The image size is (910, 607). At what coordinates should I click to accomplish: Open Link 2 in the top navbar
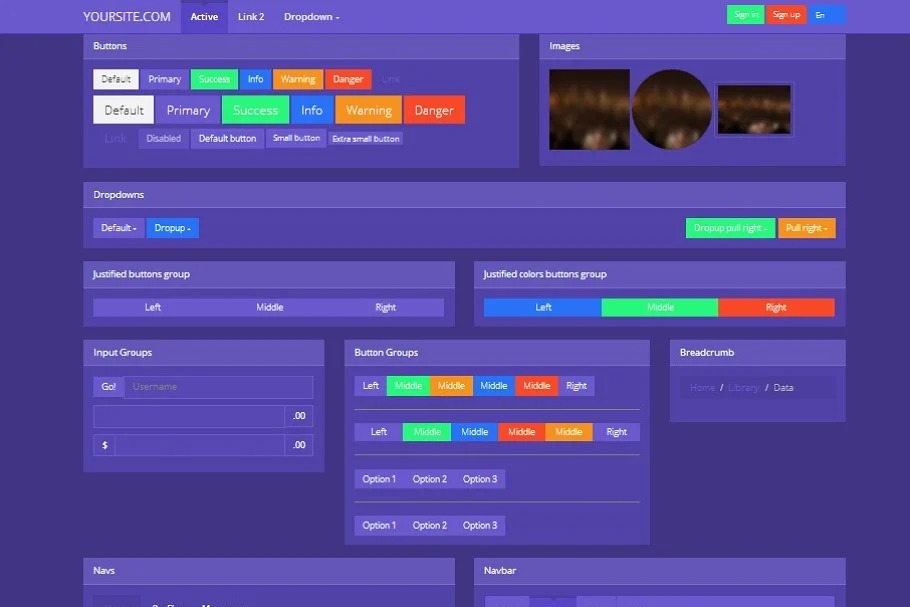coord(251,17)
